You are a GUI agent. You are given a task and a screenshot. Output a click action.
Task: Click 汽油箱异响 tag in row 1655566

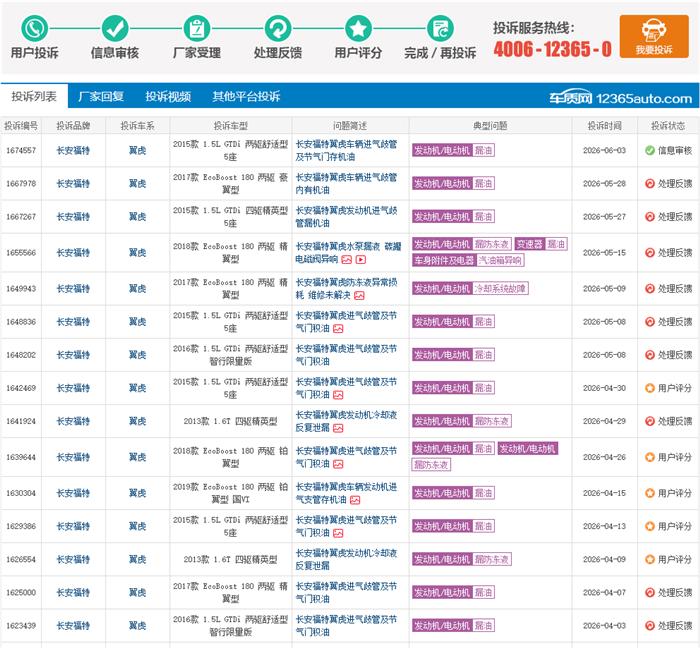[x=500, y=260]
